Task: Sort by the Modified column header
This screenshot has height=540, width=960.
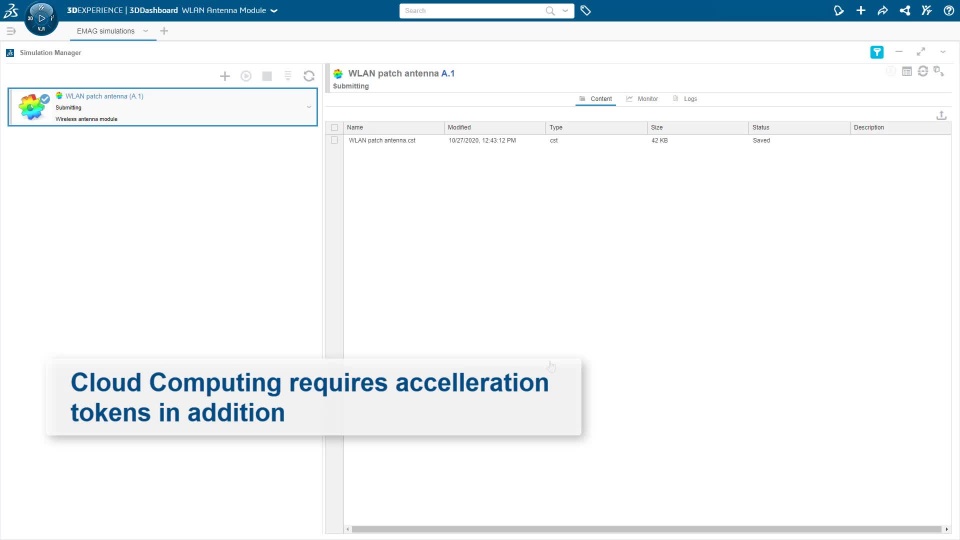Action: tap(495, 127)
